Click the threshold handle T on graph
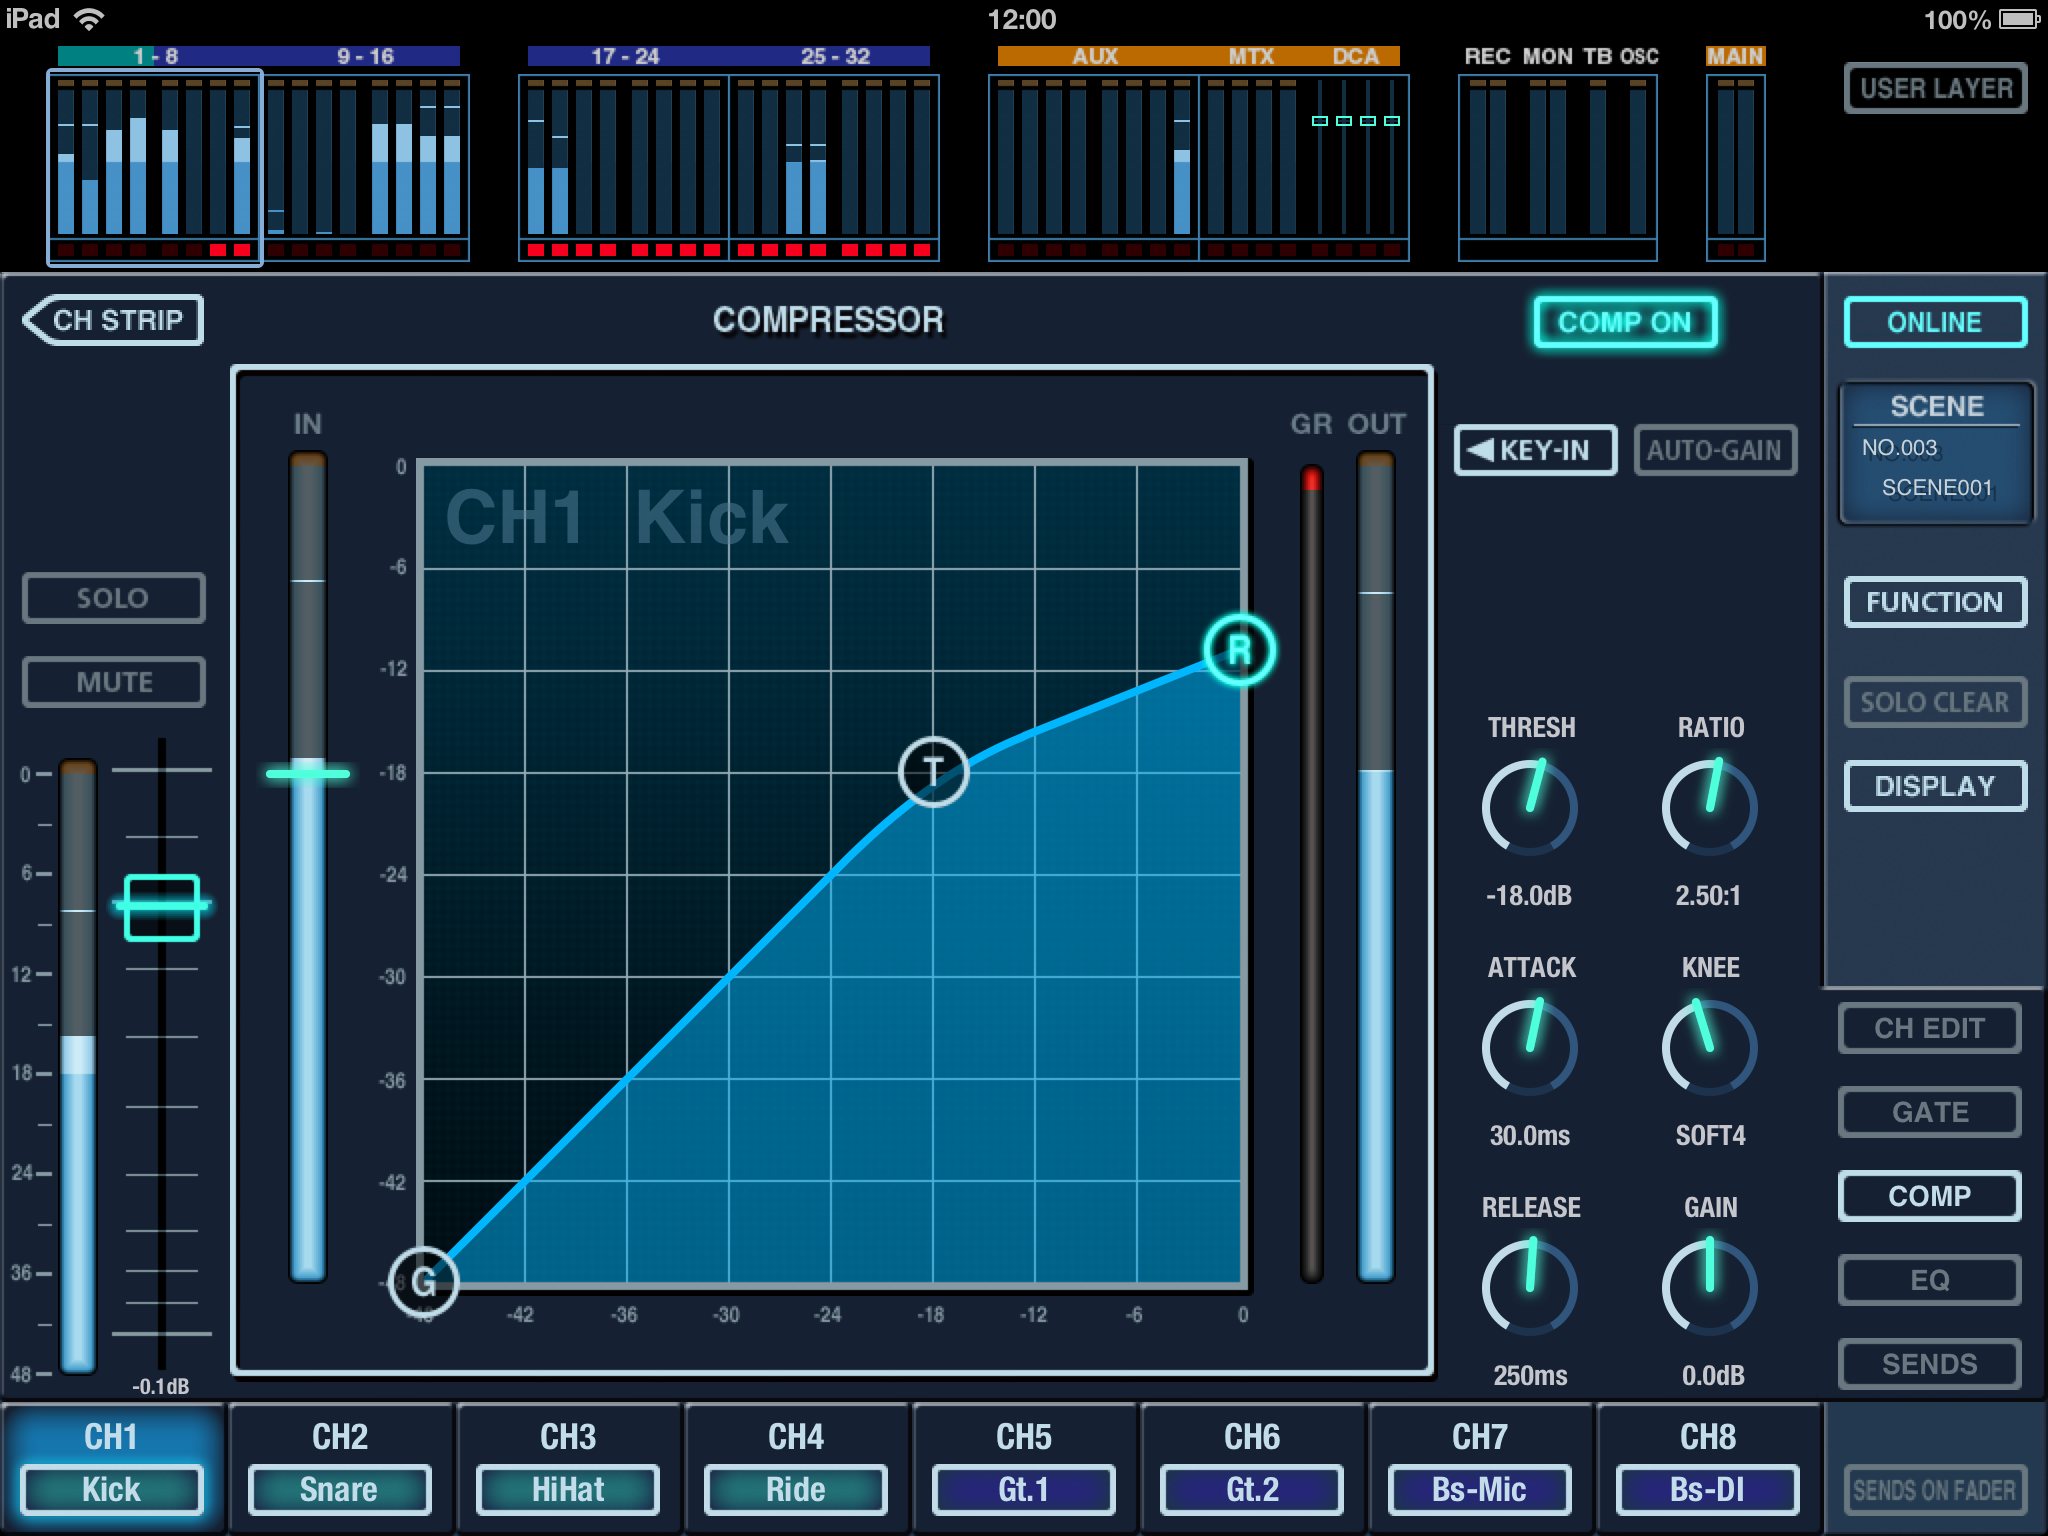The width and height of the screenshot is (2048, 1536). coord(933,771)
